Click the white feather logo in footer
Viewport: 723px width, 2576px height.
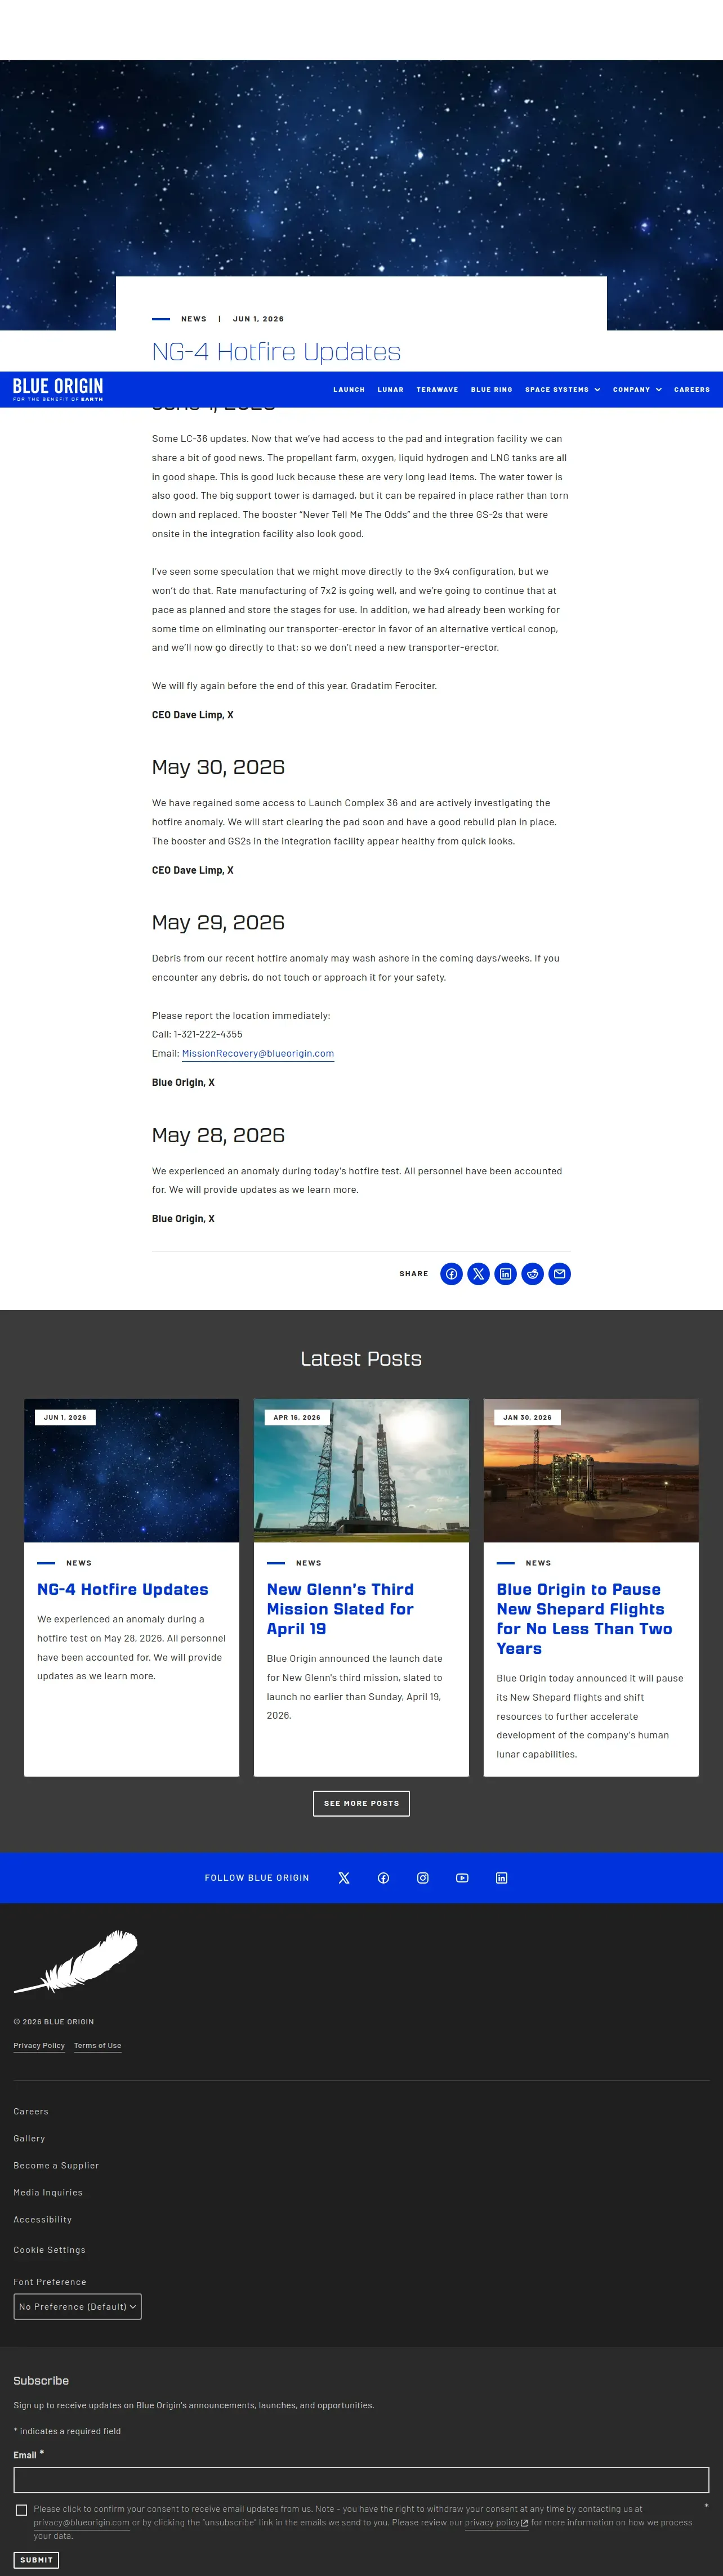[x=75, y=1962]
